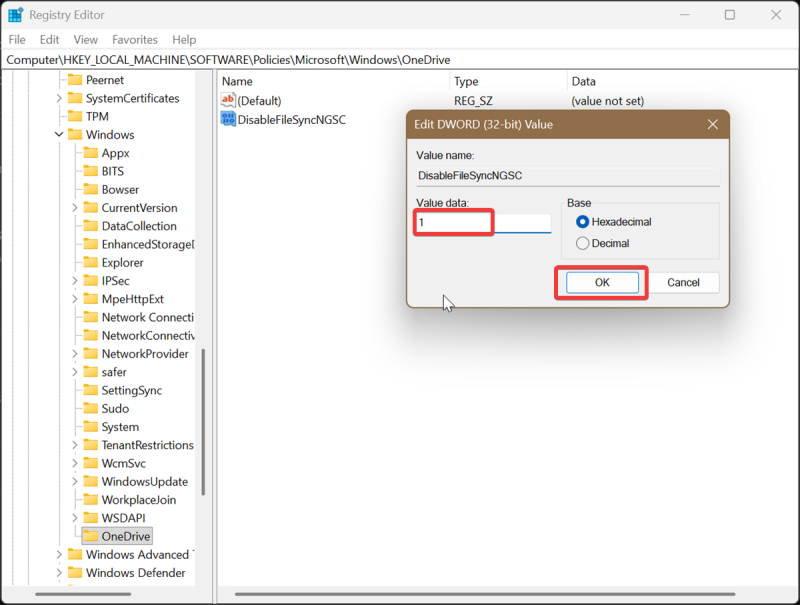Click the WcmSvc folder icon

pos(90,463)
